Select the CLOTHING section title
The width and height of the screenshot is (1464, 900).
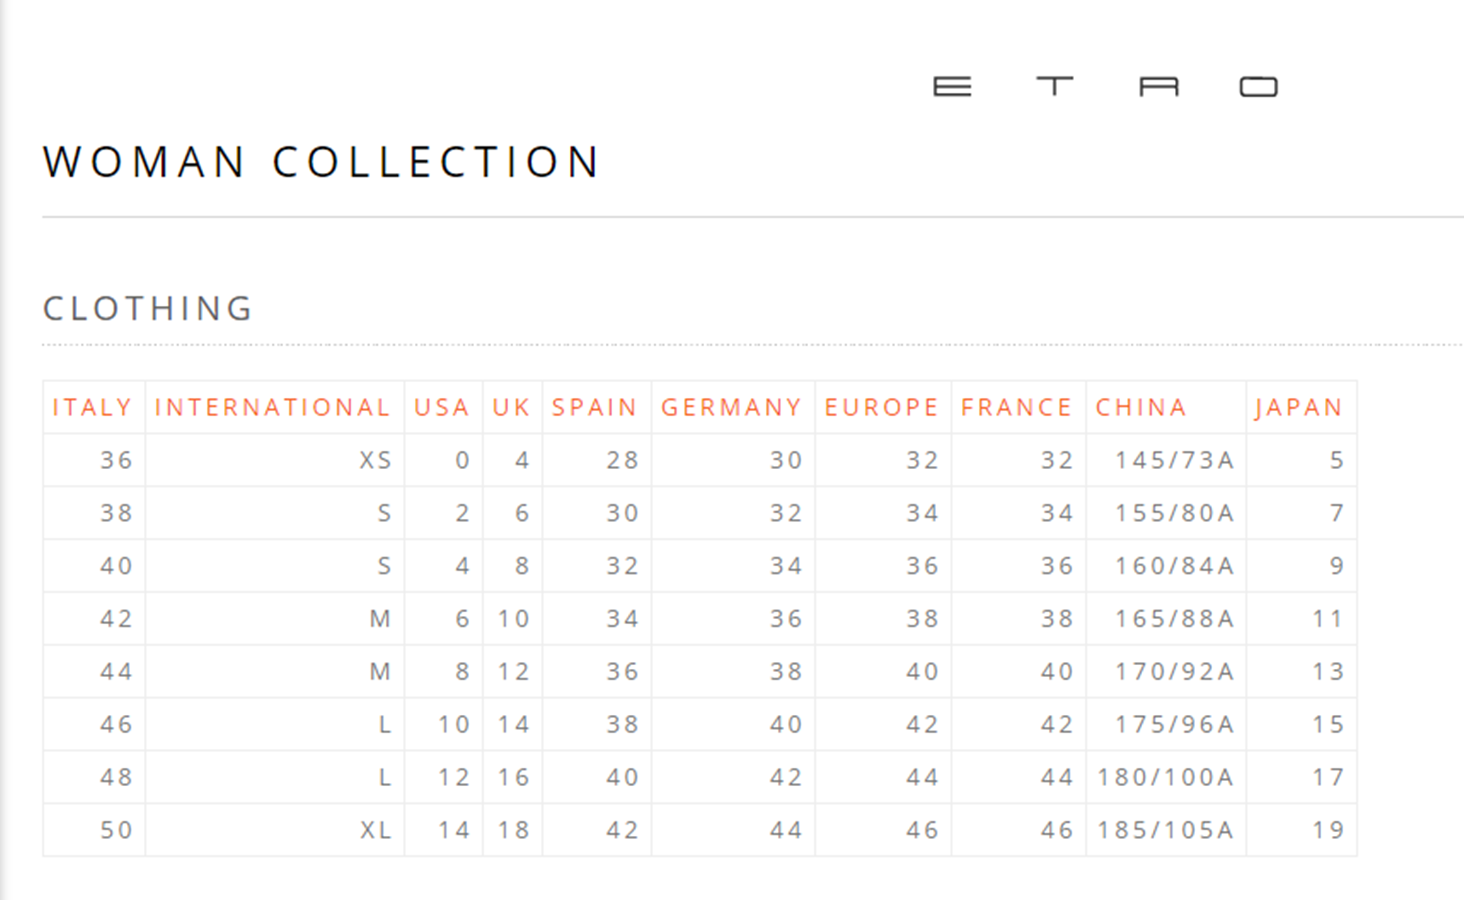148,309
